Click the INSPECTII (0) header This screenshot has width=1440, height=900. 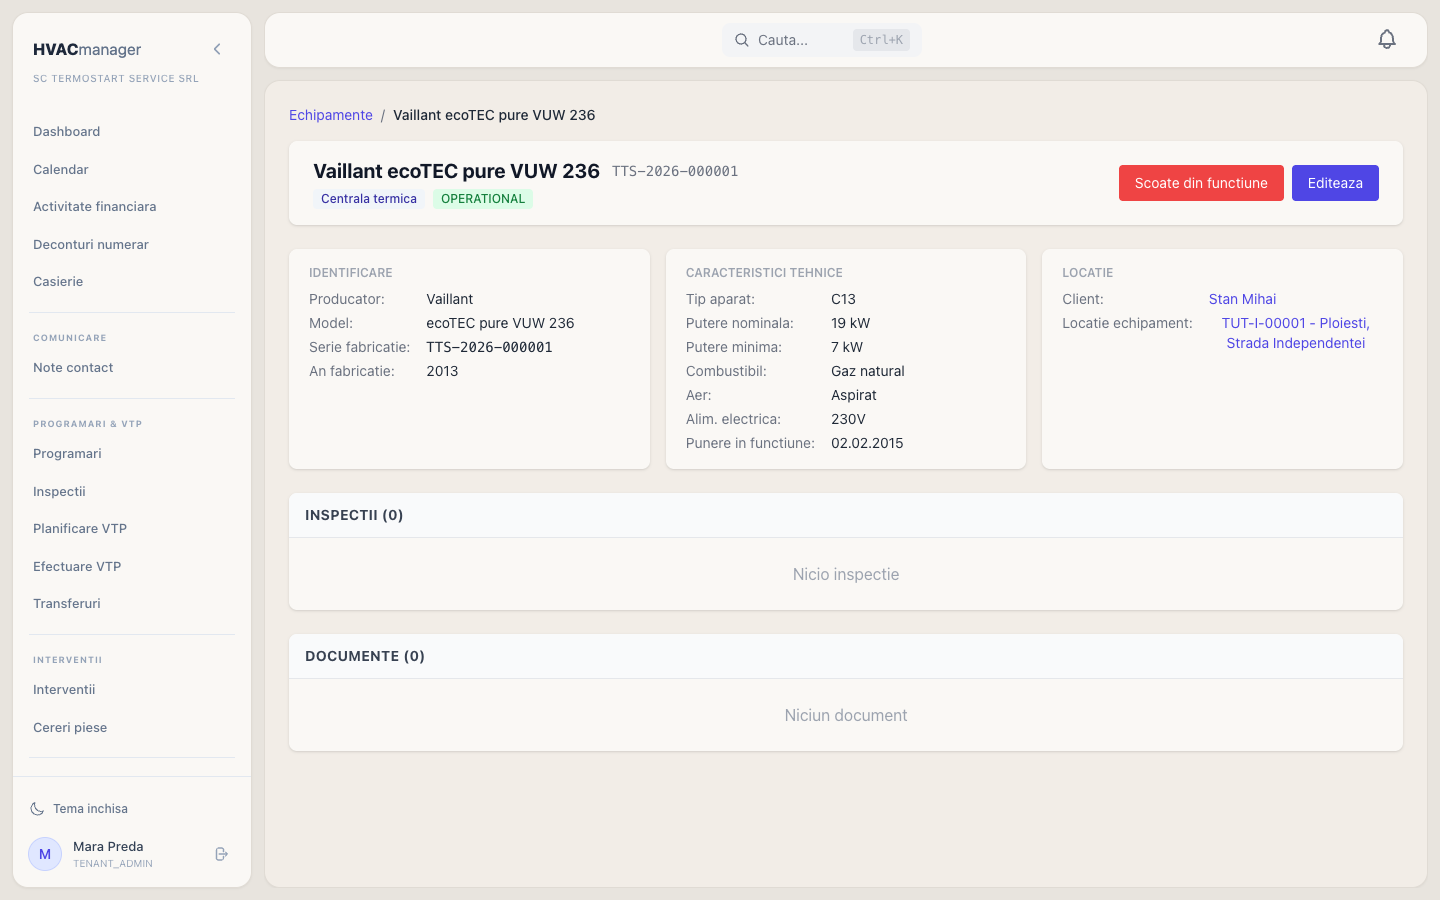[x=354, y=515]
